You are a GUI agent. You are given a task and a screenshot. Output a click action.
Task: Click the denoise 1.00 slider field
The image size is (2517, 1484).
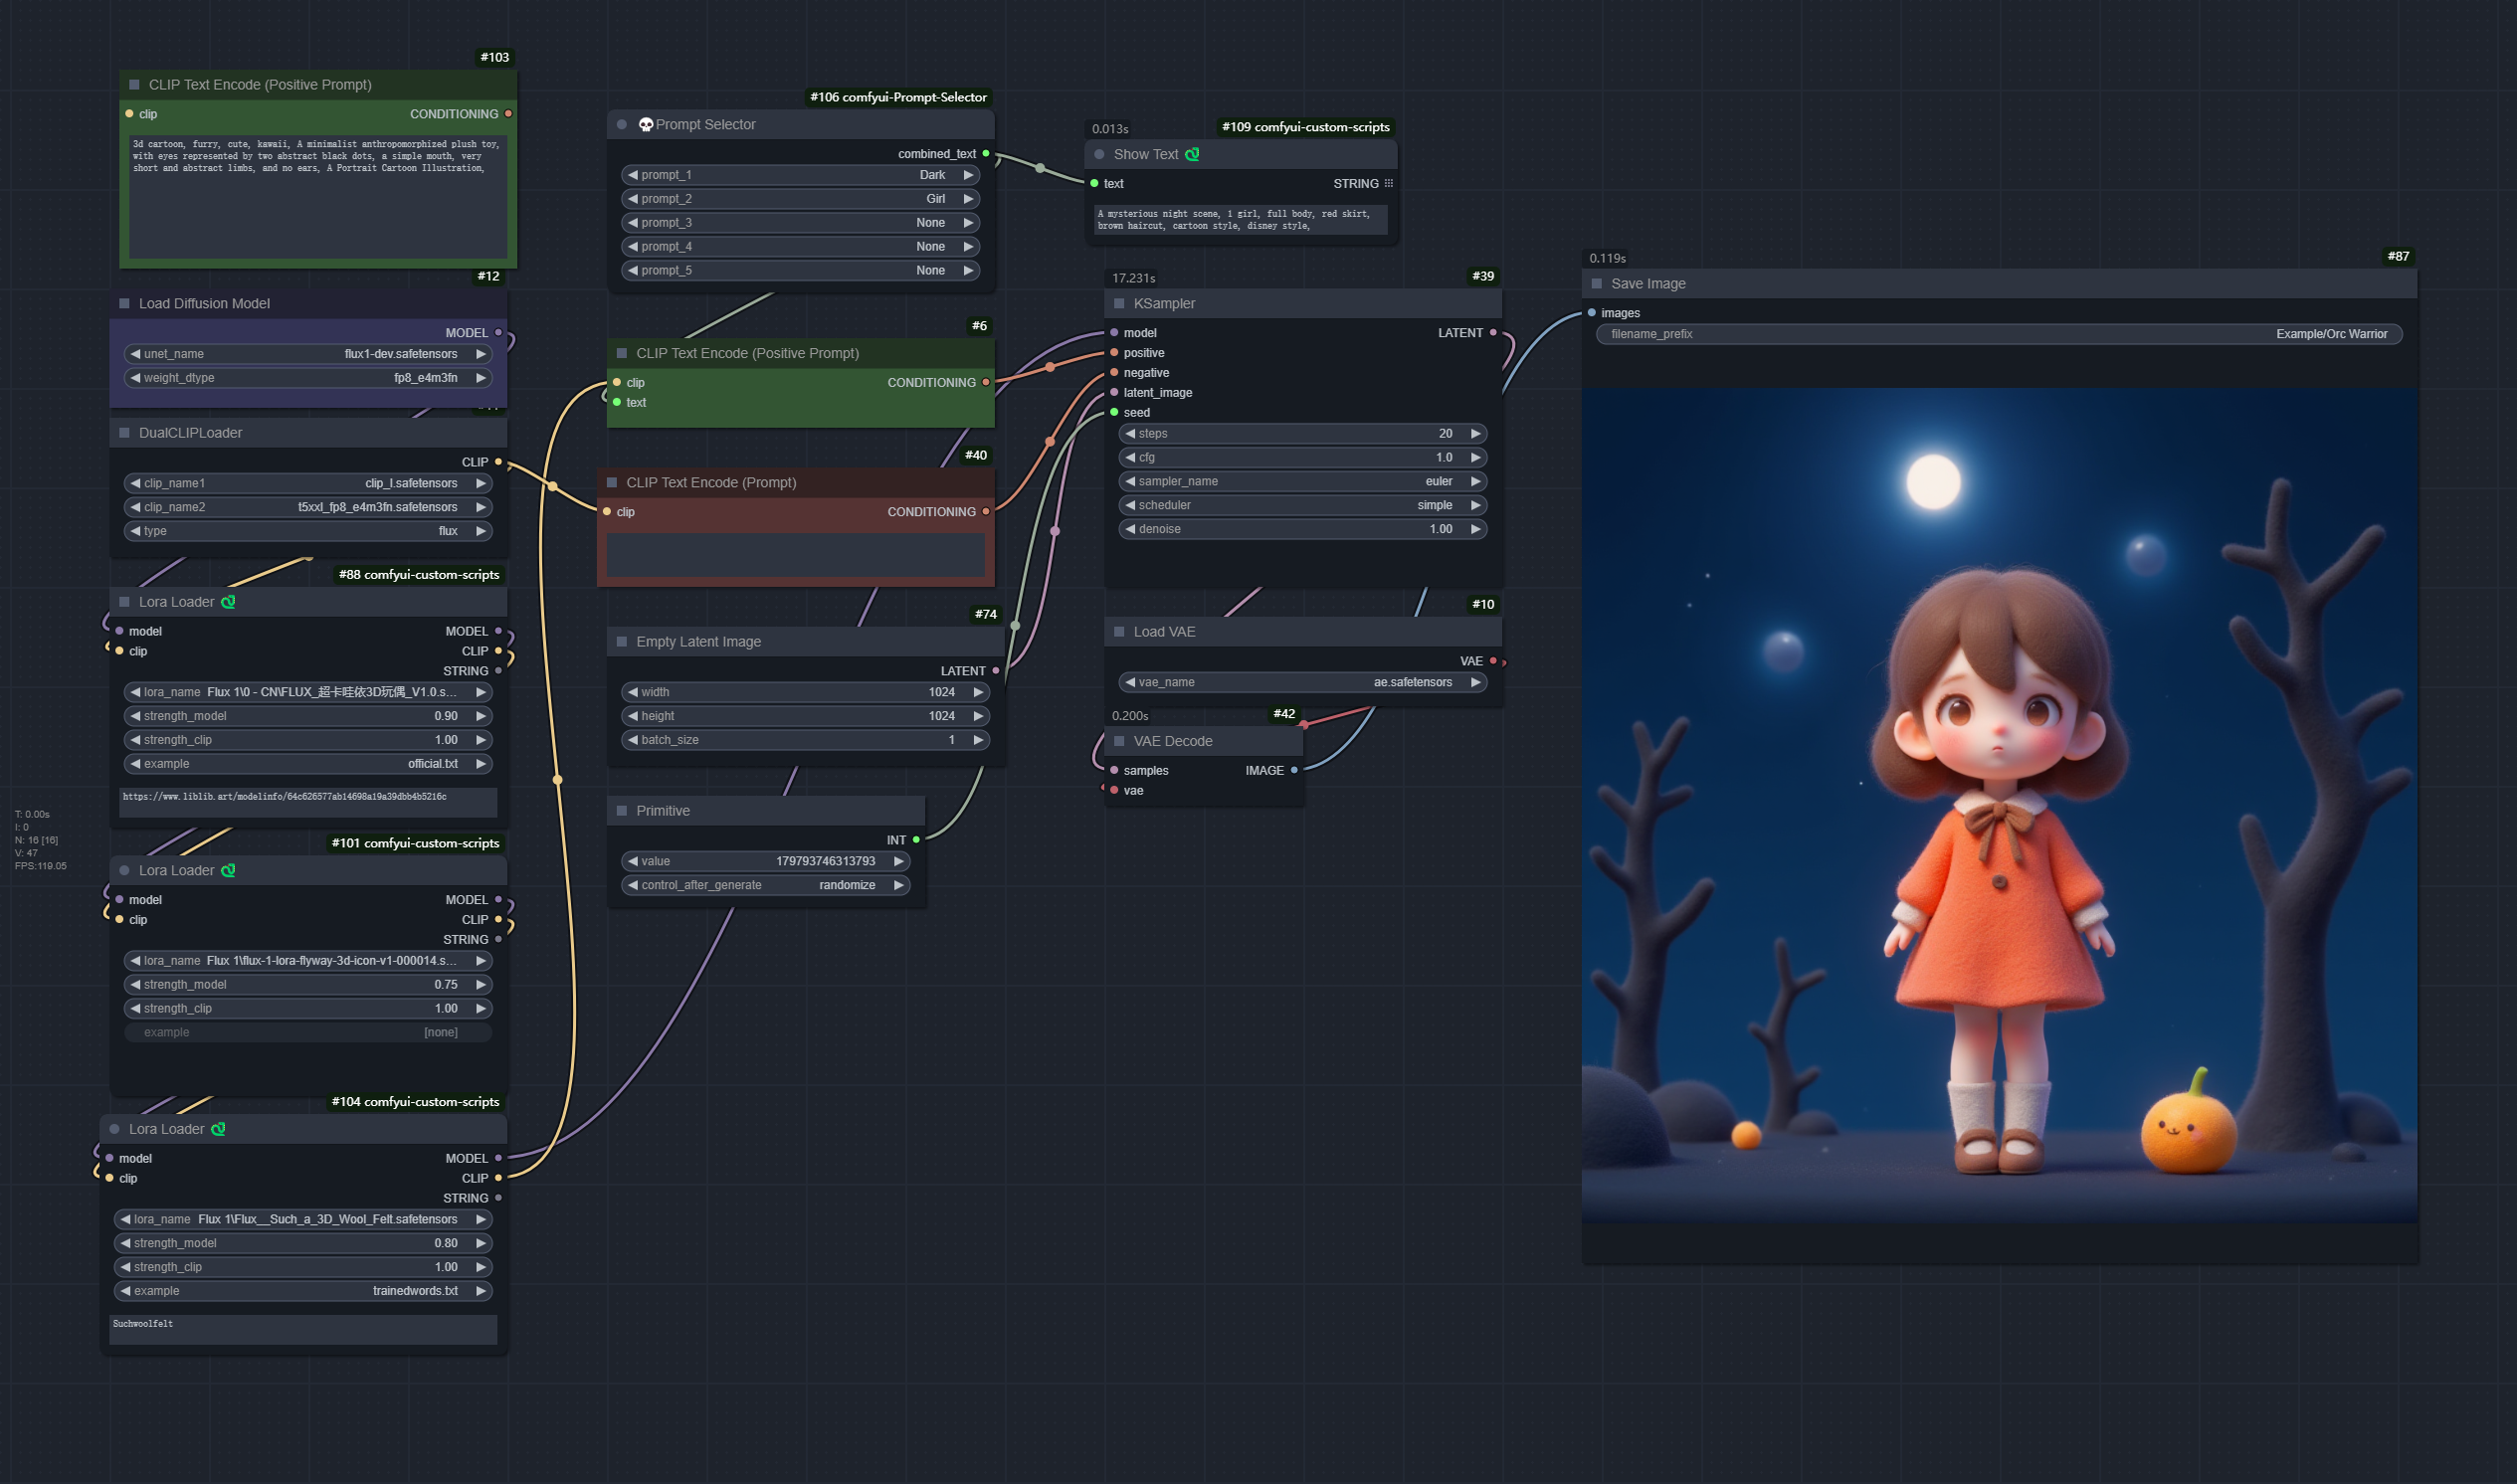point(1301,530)
